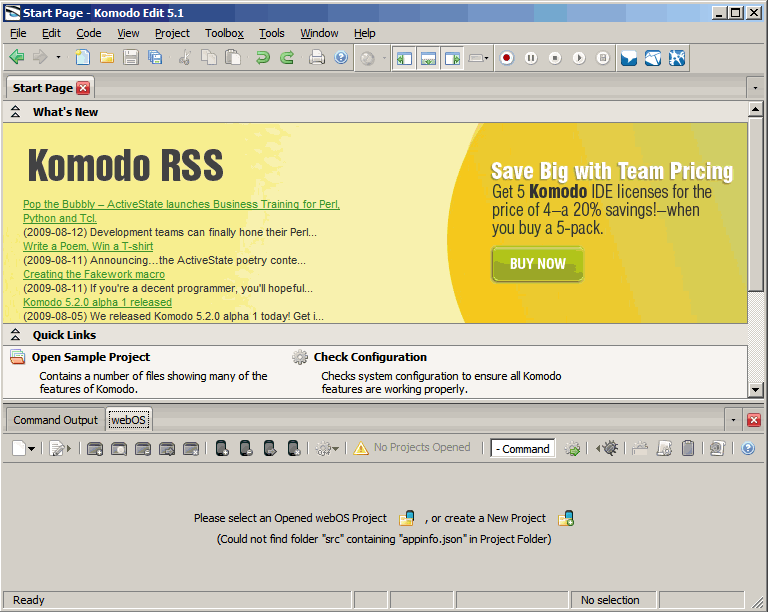Go back using the green left arrow

coord(17,58)
